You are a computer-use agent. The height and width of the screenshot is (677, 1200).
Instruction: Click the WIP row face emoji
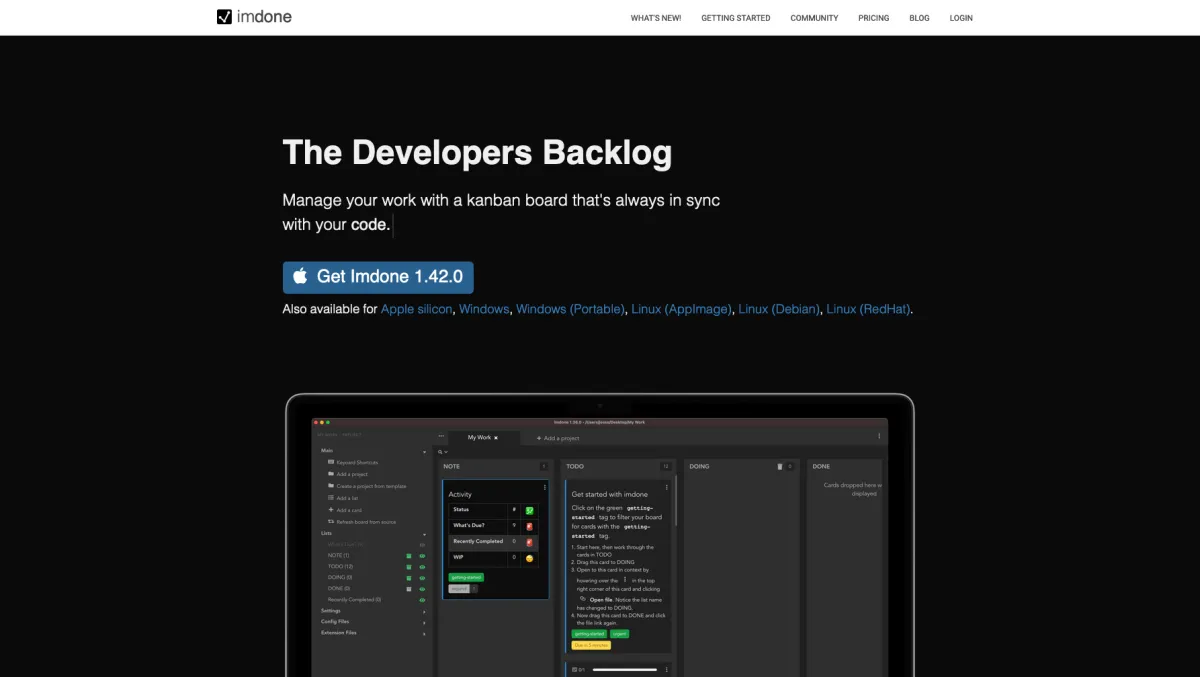coord(529,558)
